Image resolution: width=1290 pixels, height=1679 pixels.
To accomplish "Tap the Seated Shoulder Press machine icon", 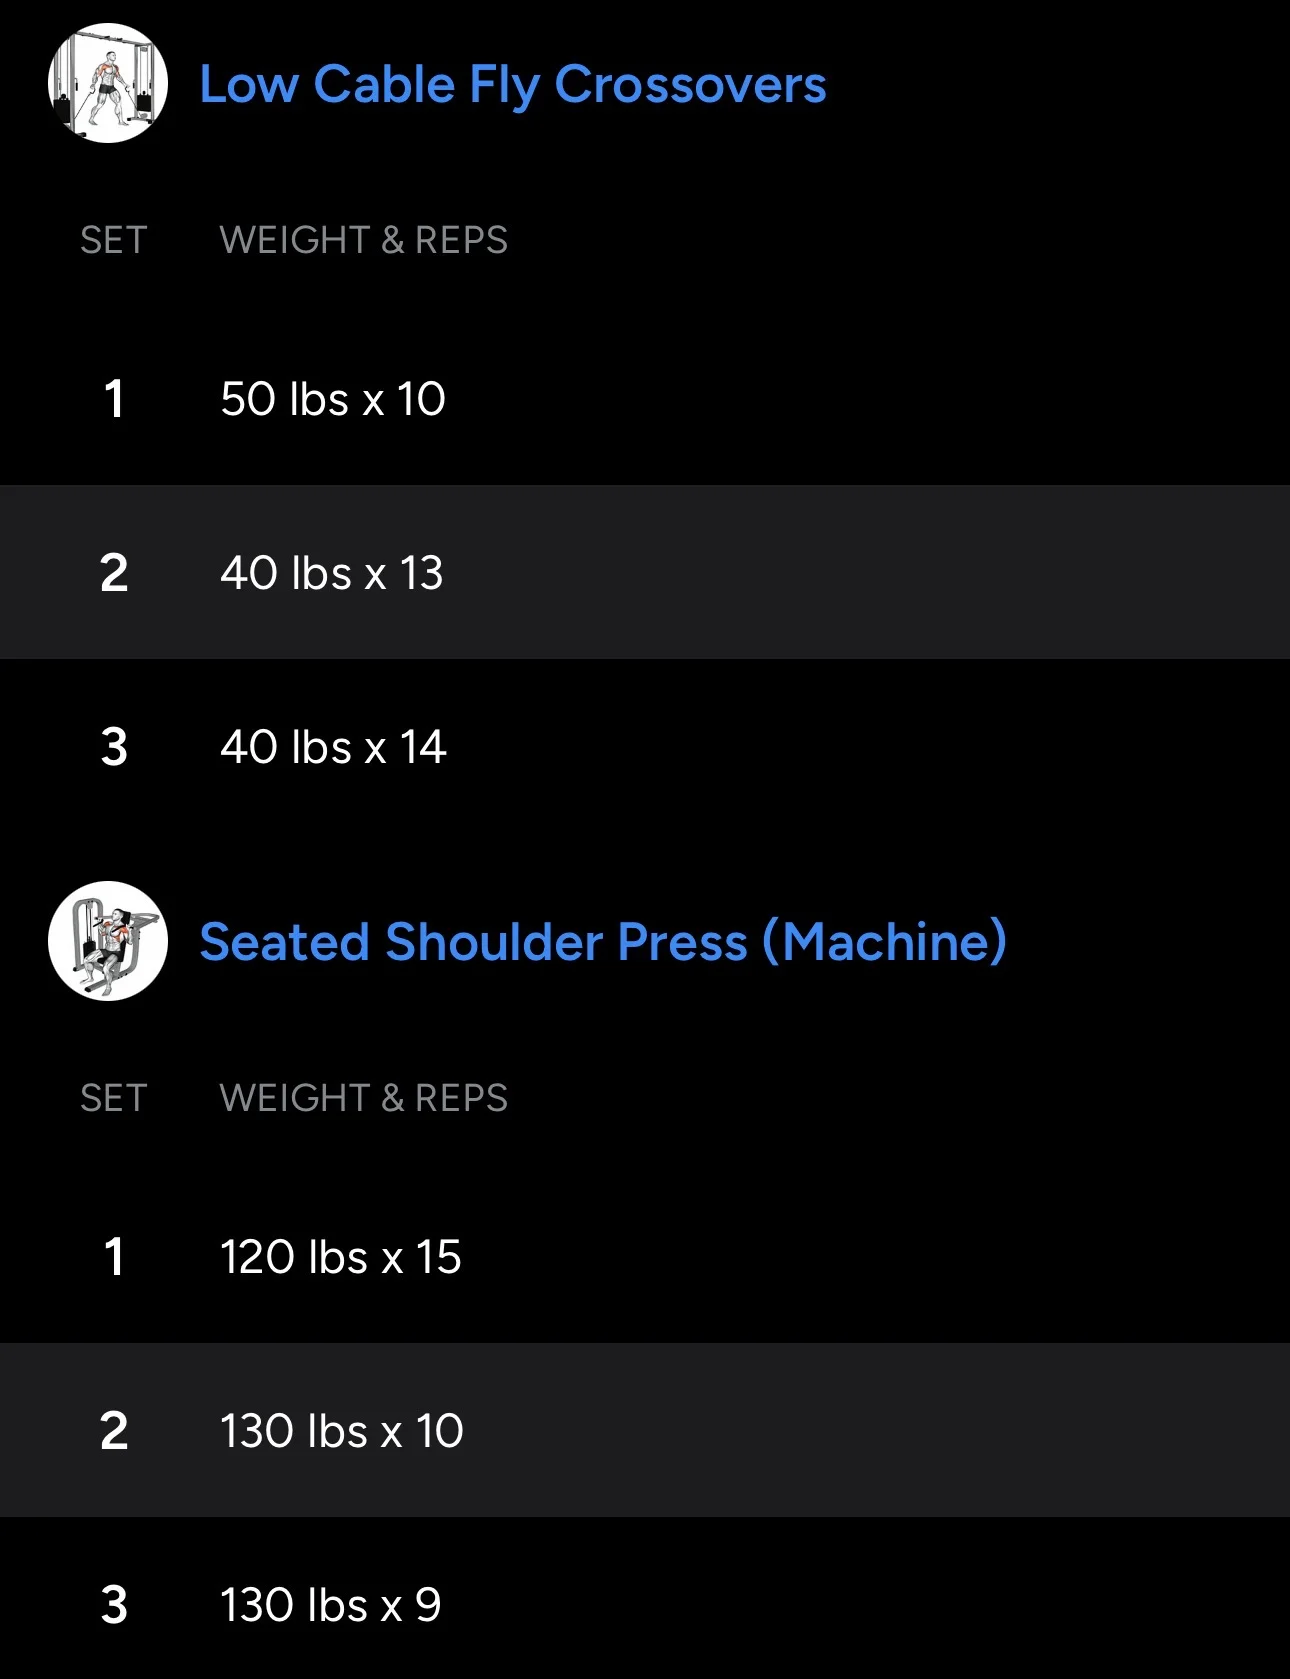I will (x=108, y=941).
